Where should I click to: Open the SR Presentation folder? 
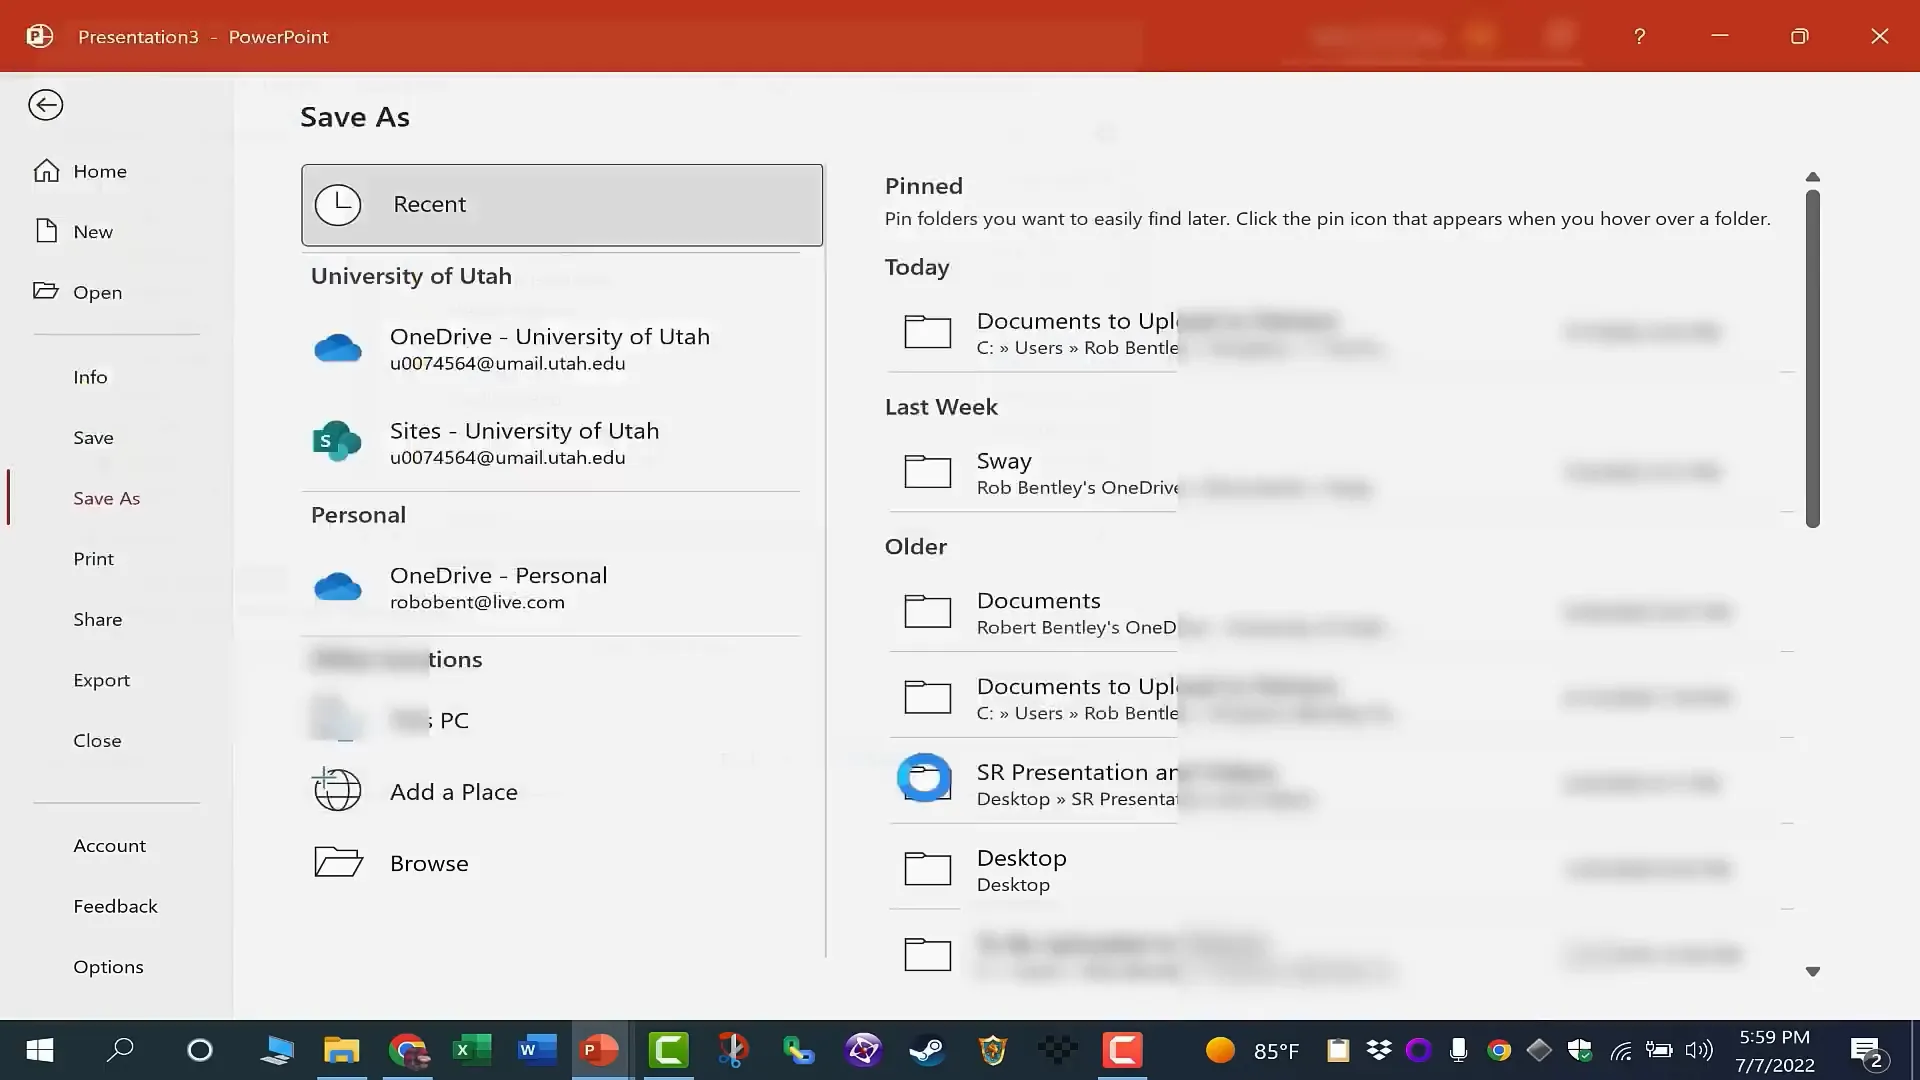(1340, 783)
